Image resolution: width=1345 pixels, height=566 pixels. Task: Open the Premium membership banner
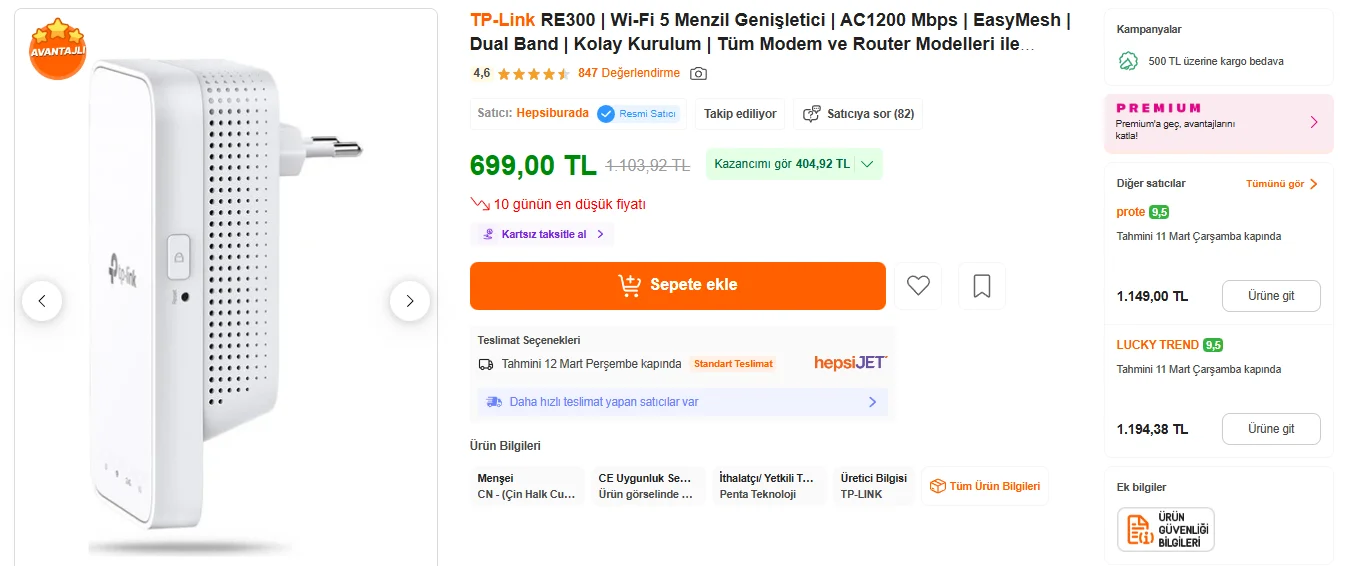tap(1218, 122)
